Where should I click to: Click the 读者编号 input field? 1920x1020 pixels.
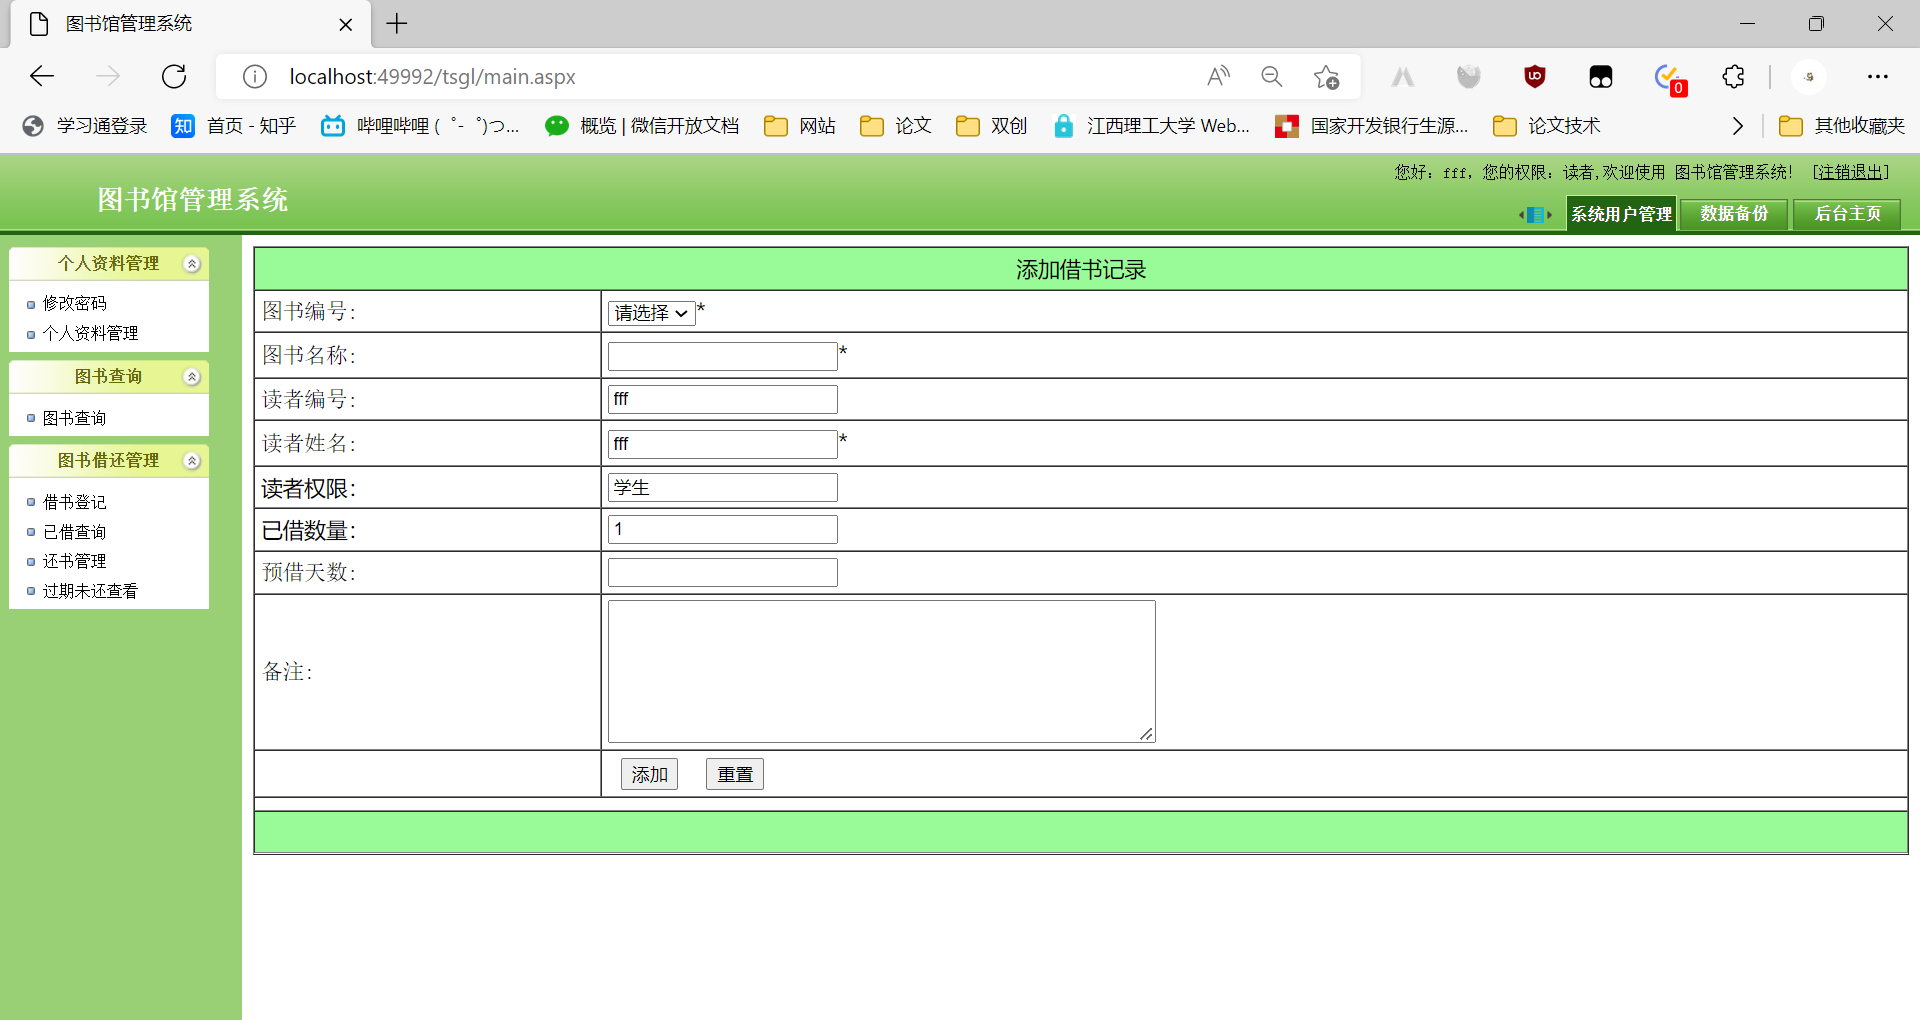coord(722,399)
